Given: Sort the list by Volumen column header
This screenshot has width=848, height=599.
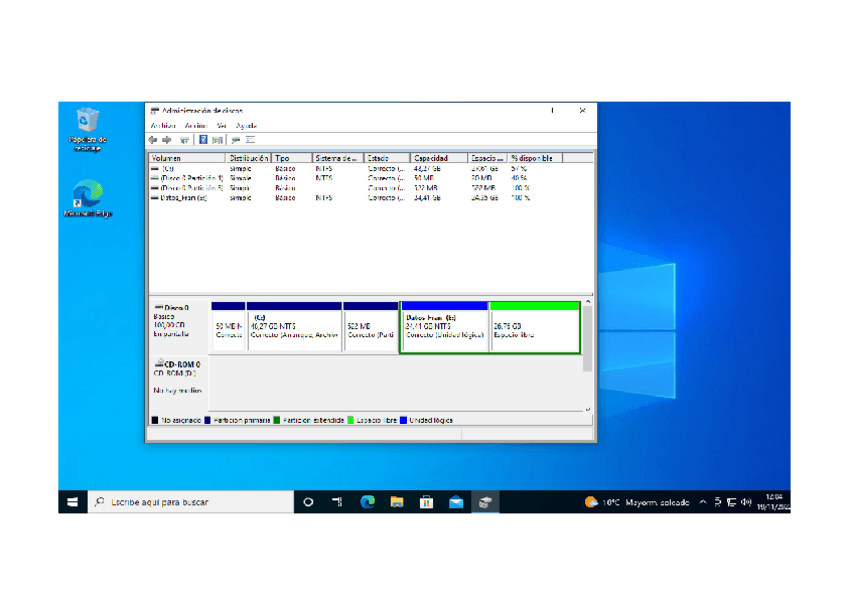Looking at the screenshot, I should 187,158.
